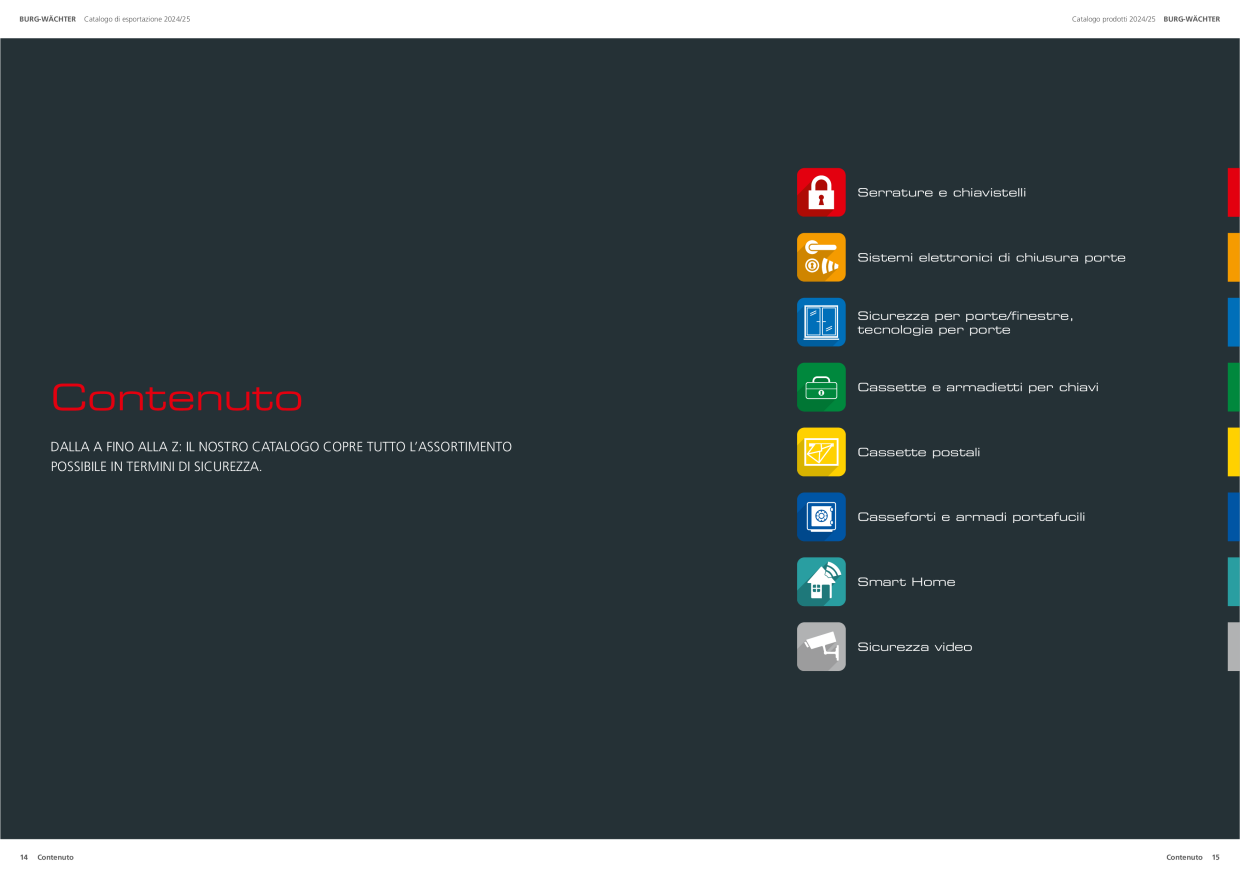Click BURG-WÄCHTER in top-left header

coord(48,19)
